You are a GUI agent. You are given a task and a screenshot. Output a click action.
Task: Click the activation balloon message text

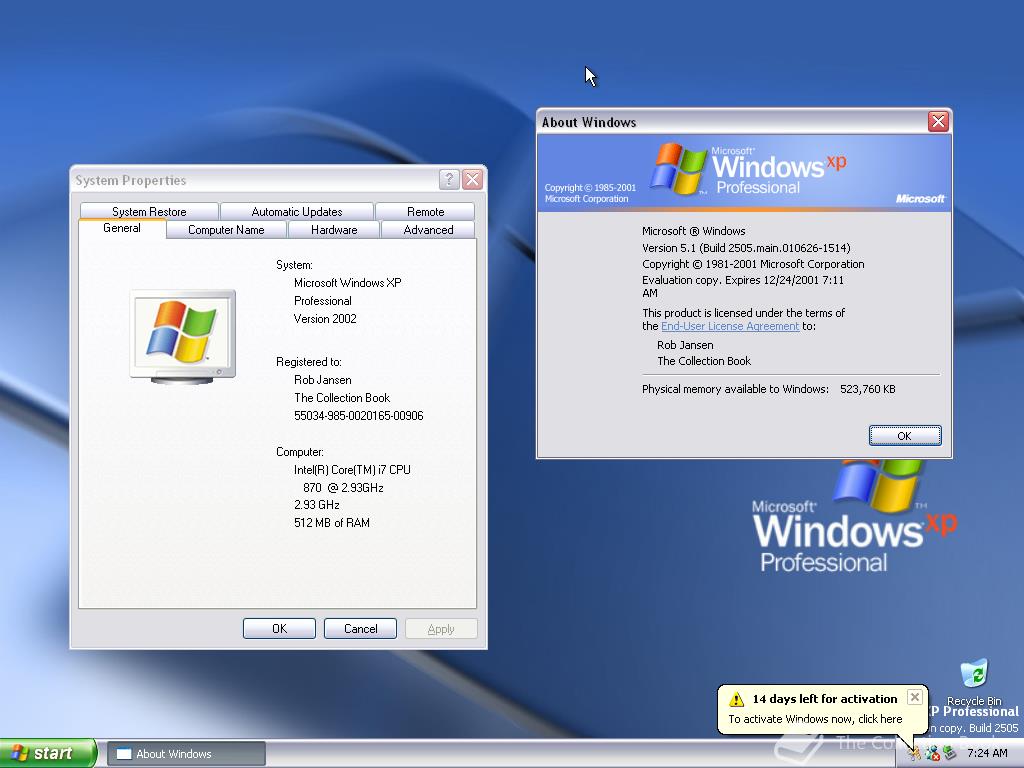tap(815, 719)
